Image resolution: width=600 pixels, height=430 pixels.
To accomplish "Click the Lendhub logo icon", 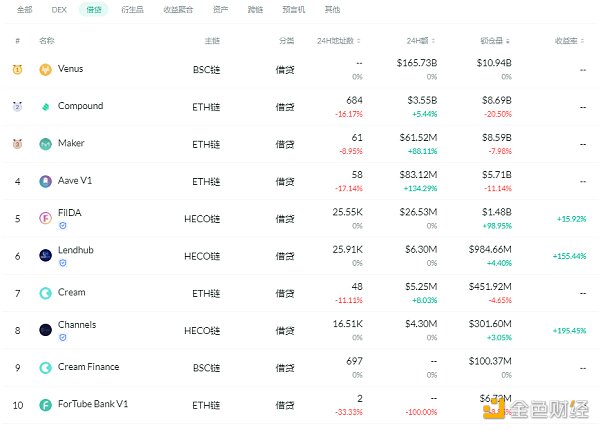I will [46, 255].
